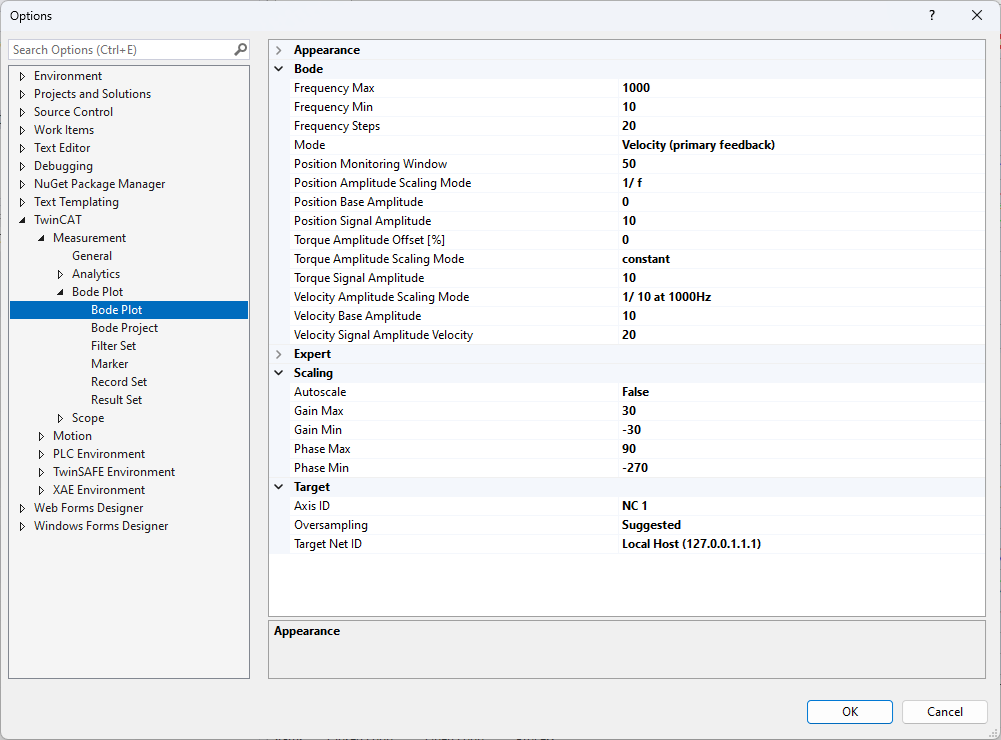Expand the Scope tree node
The height and width of the screenshot is (740, 1001).
click(x=61, y=418)
